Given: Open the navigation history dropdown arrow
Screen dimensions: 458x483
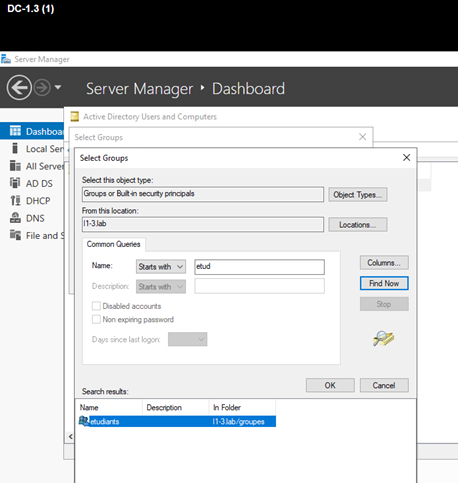Looking at the screenshot, I should 58,87.
